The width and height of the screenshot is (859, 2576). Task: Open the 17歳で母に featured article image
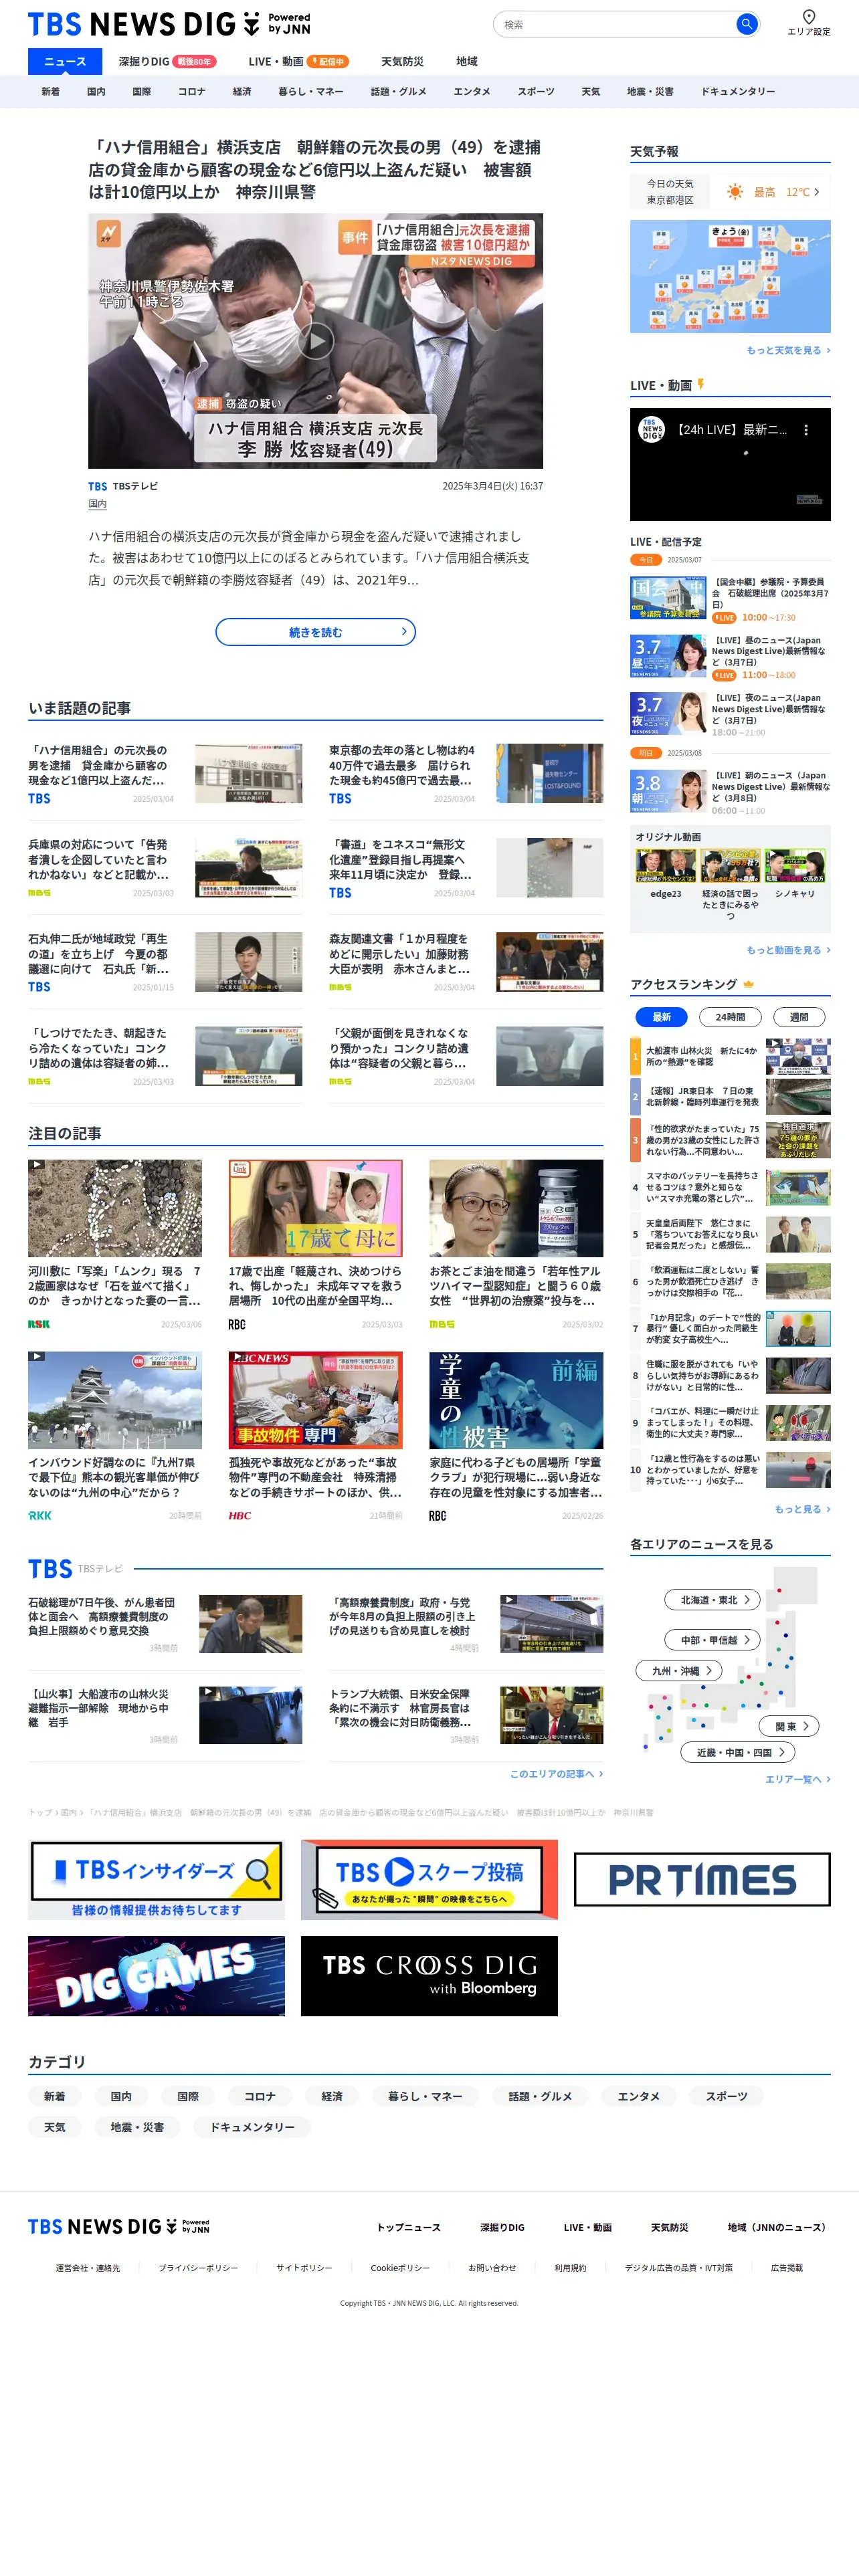(316, 1208)
